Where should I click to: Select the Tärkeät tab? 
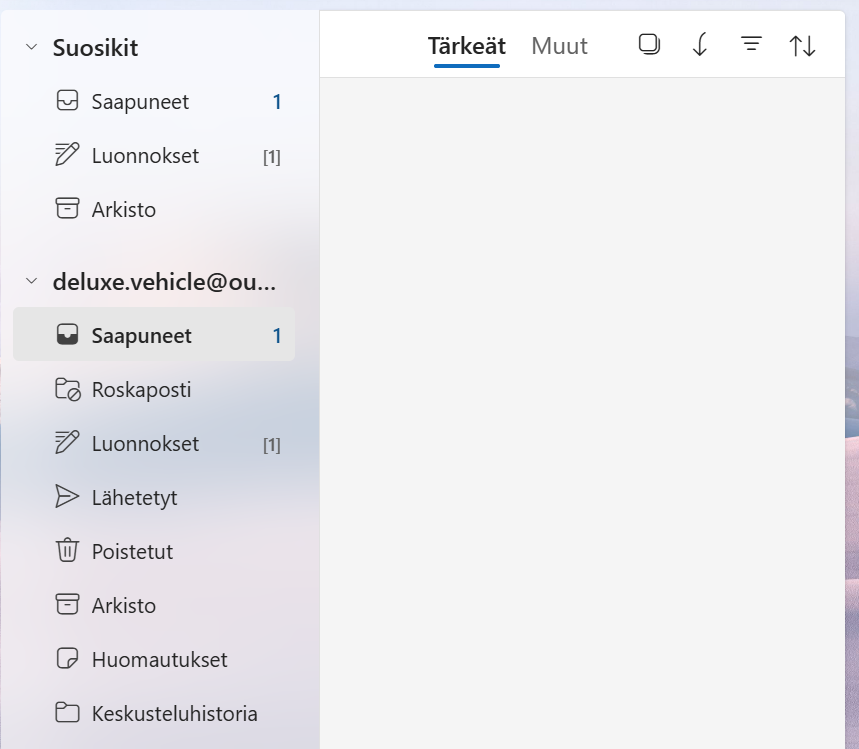click(467, 46)
